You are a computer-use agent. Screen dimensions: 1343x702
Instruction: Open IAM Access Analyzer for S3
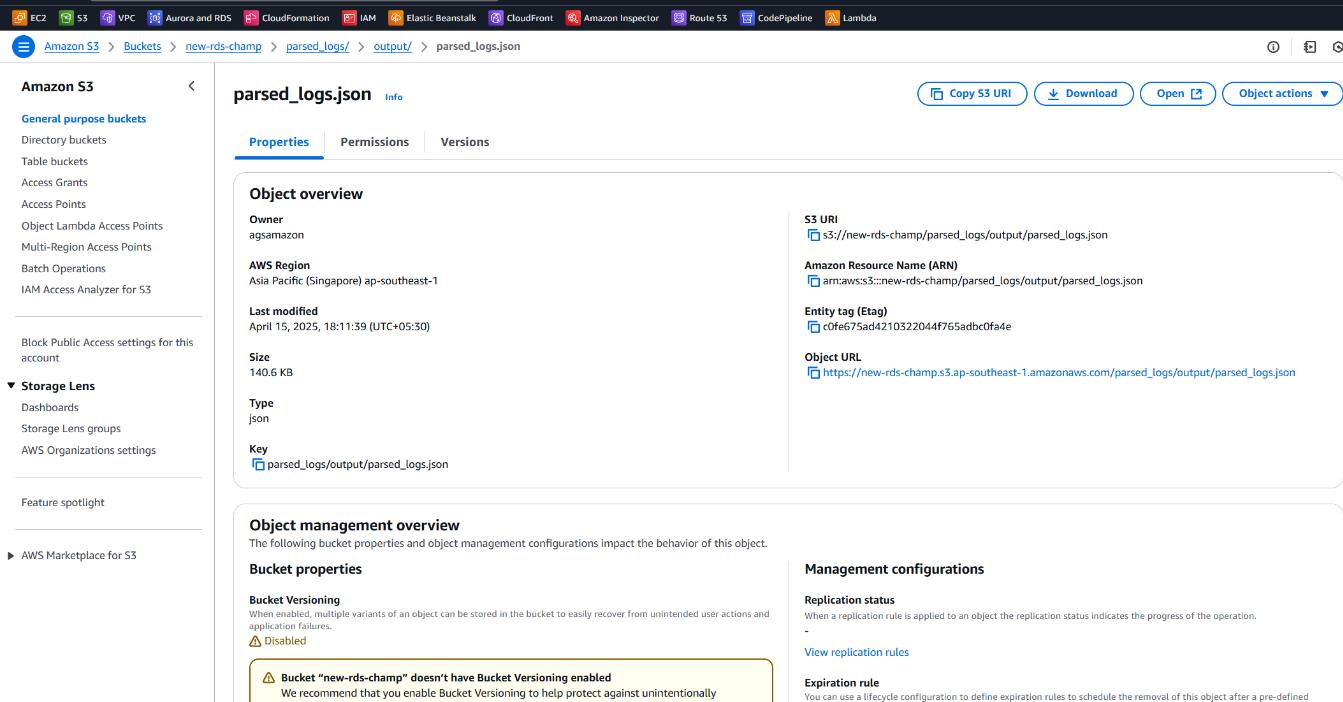click(x=87, y=290)
